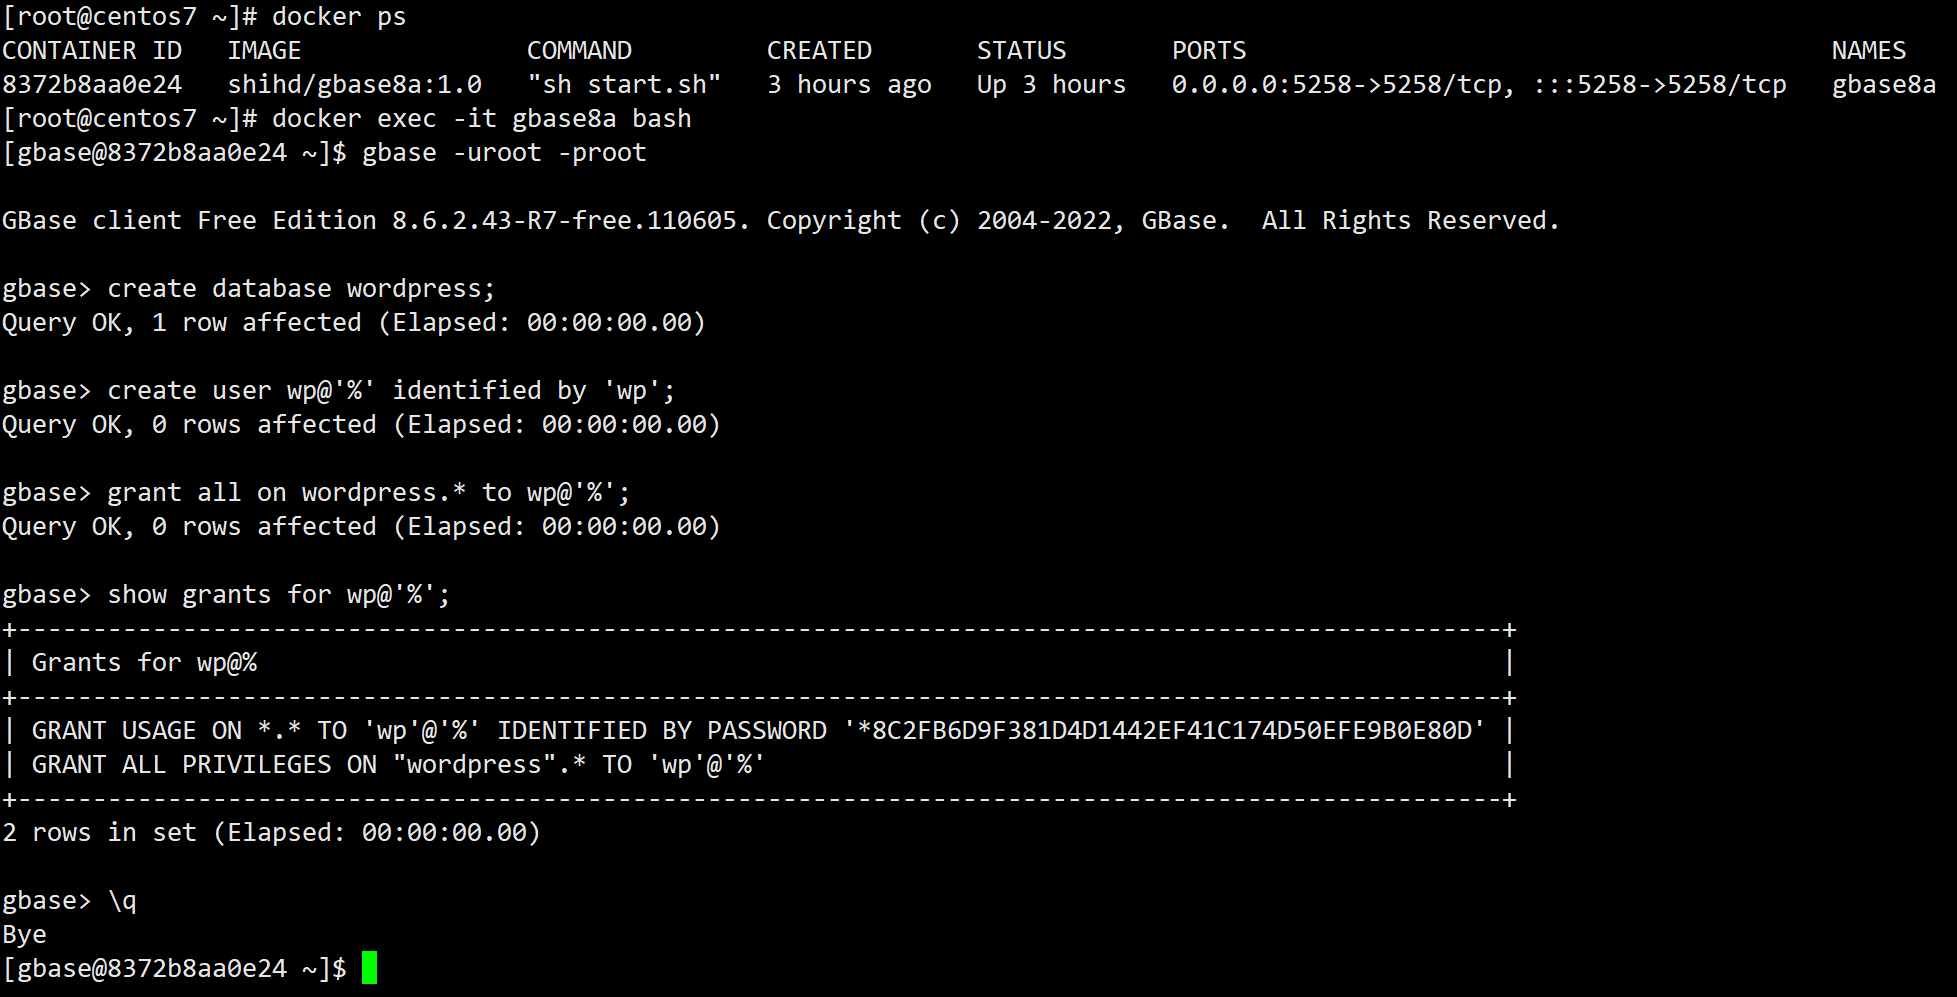The height and width of the screenshot is (997, 1957).
Task: Click the "gbase -uroot -proot" login command
Action: tap(503, 153)
